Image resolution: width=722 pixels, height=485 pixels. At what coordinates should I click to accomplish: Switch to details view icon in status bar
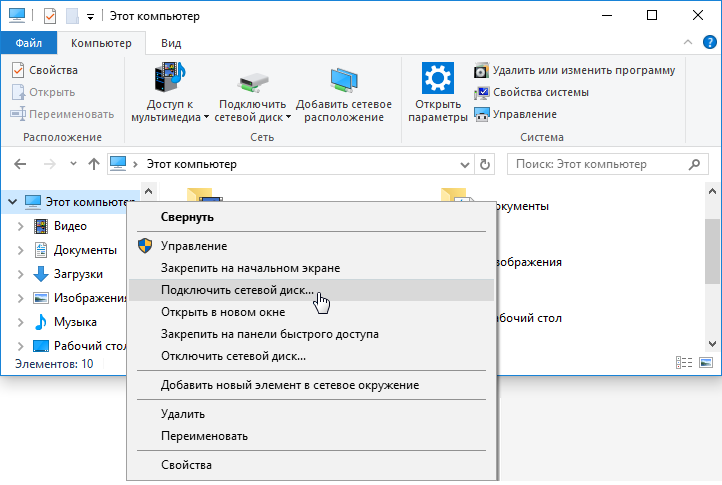[685, 365]
